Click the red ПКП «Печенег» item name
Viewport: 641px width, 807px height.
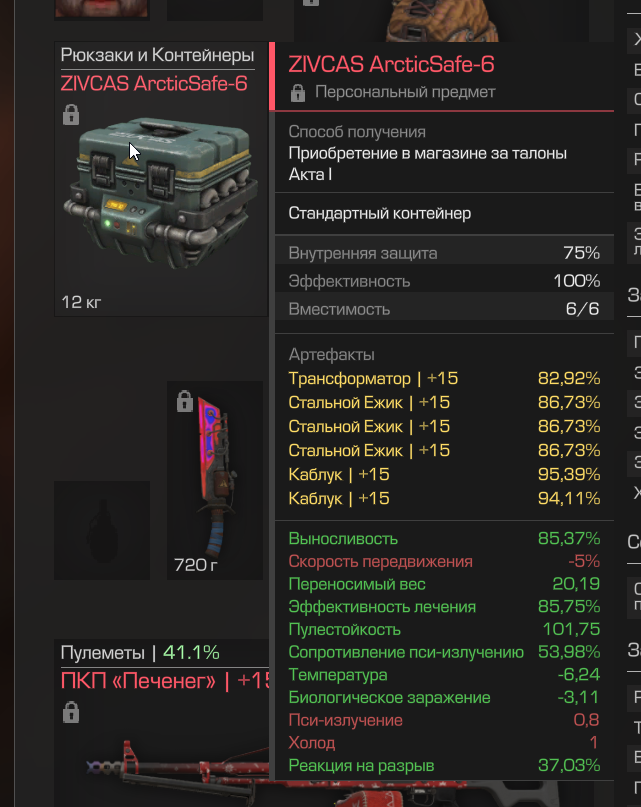(x=165, y=681)
